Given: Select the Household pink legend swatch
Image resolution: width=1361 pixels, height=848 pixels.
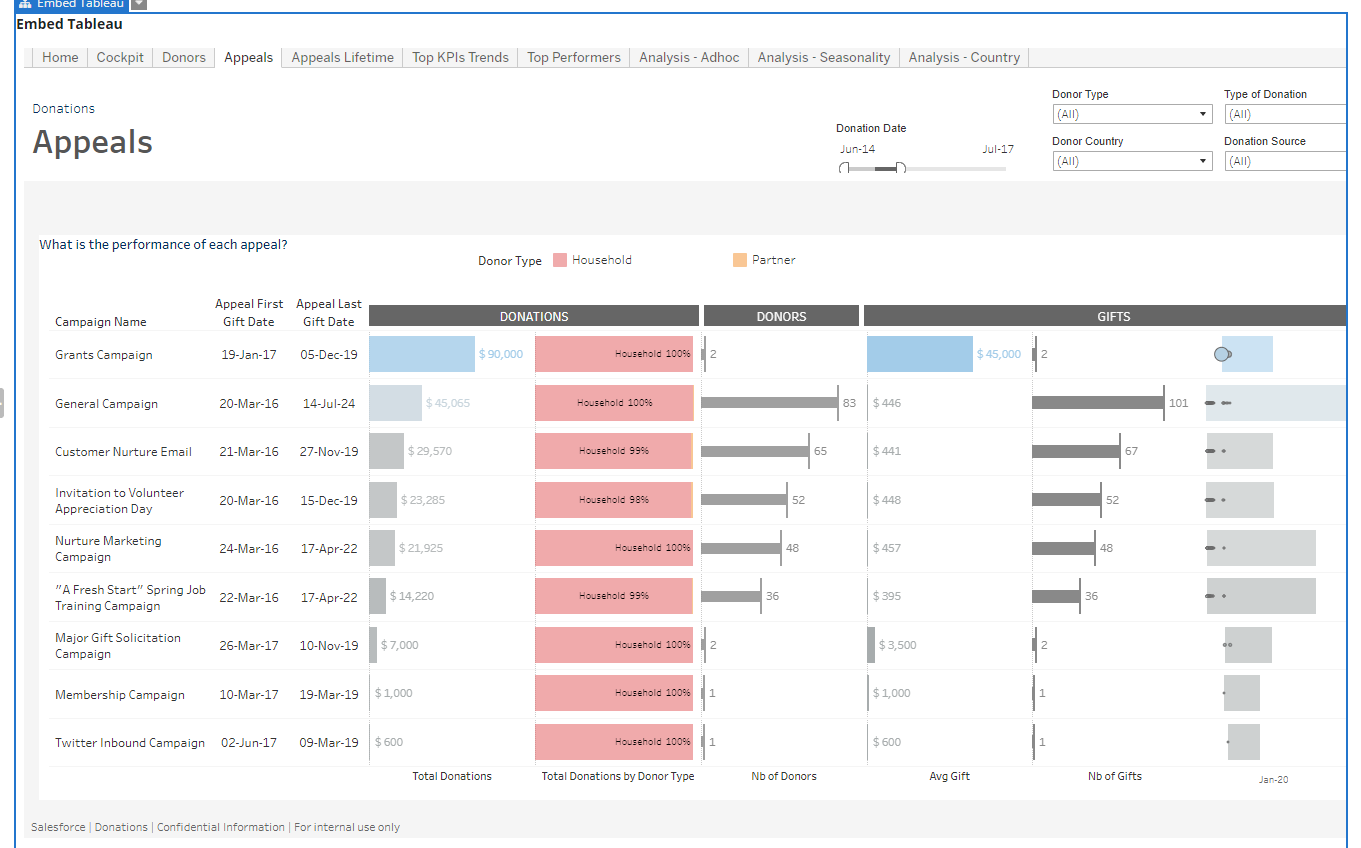Looking at the screenshot, I should [x=560, y=260].
